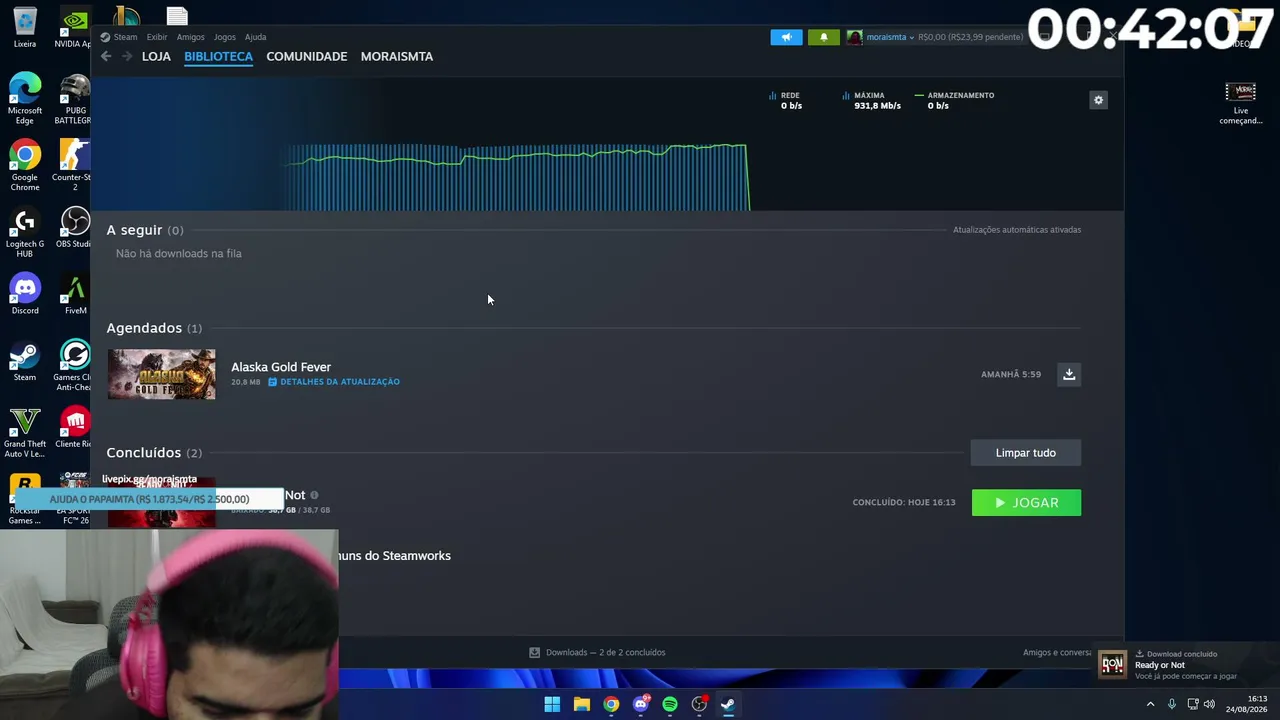Click the Downloads 2 de 2 concluídos status
Screen dimensions: 1280x720
click(597, 652)
